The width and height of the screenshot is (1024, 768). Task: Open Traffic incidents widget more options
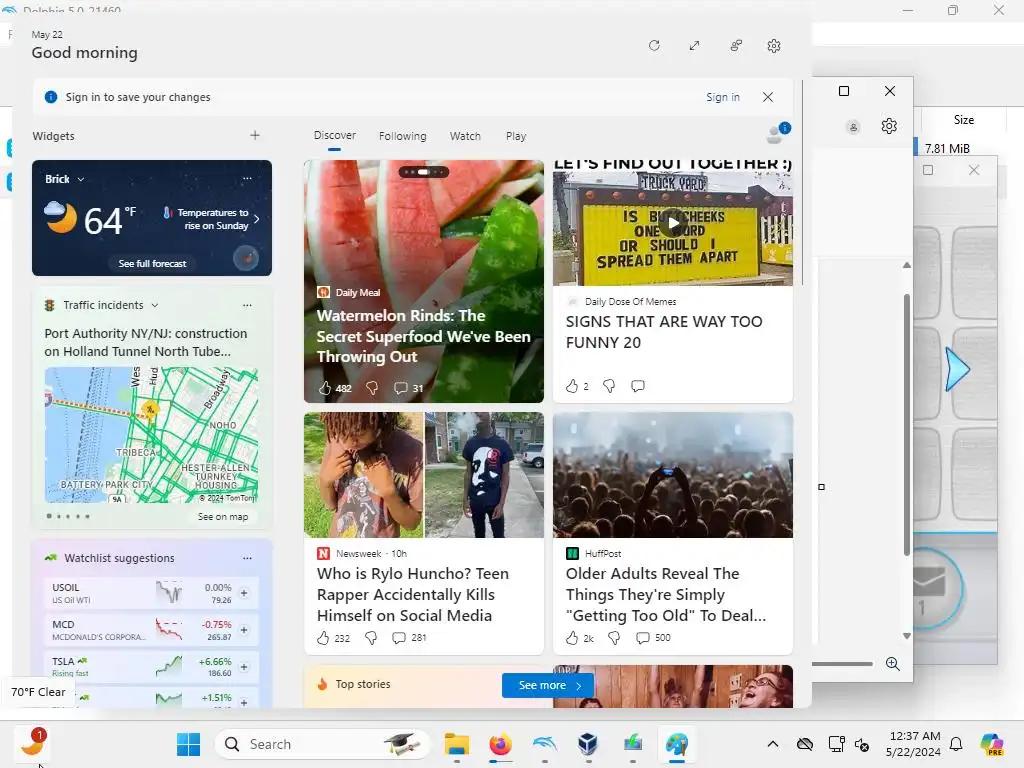click(247, 305)
